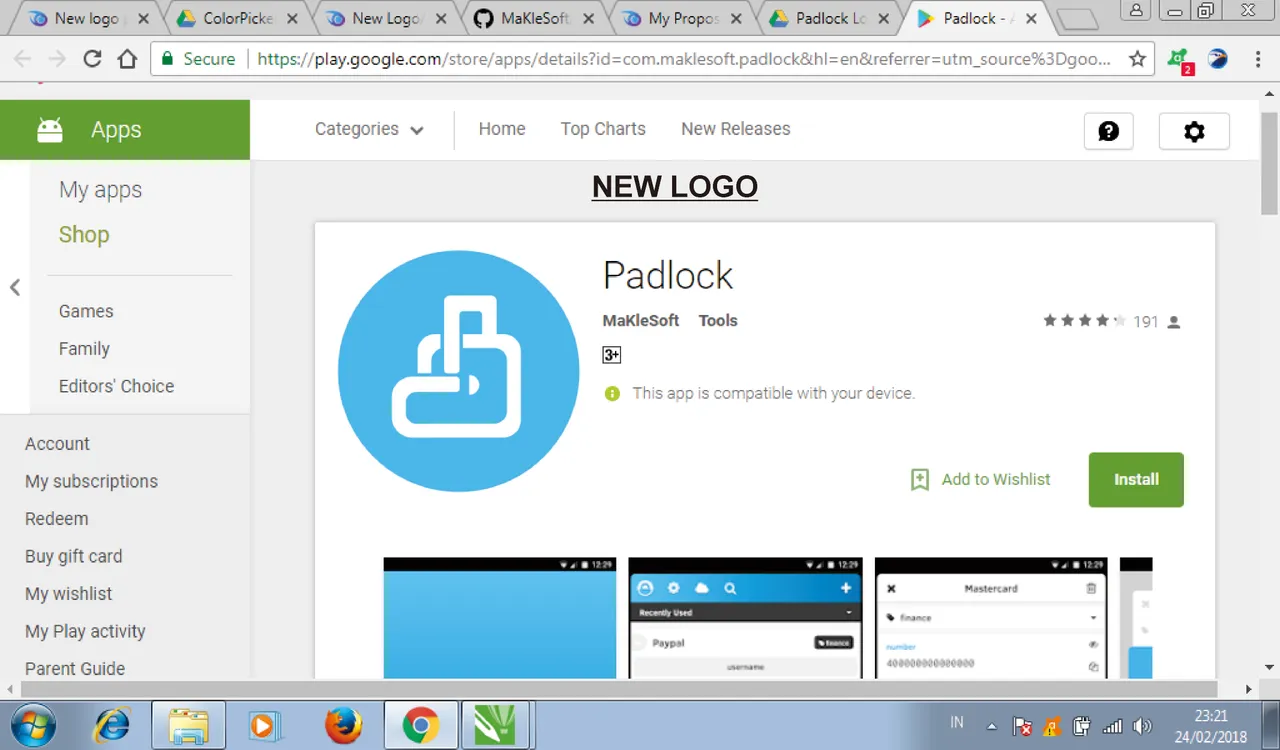The image size is (1280, 750).
Task: Open Parent Guide
Action: (x=75, y=669)
